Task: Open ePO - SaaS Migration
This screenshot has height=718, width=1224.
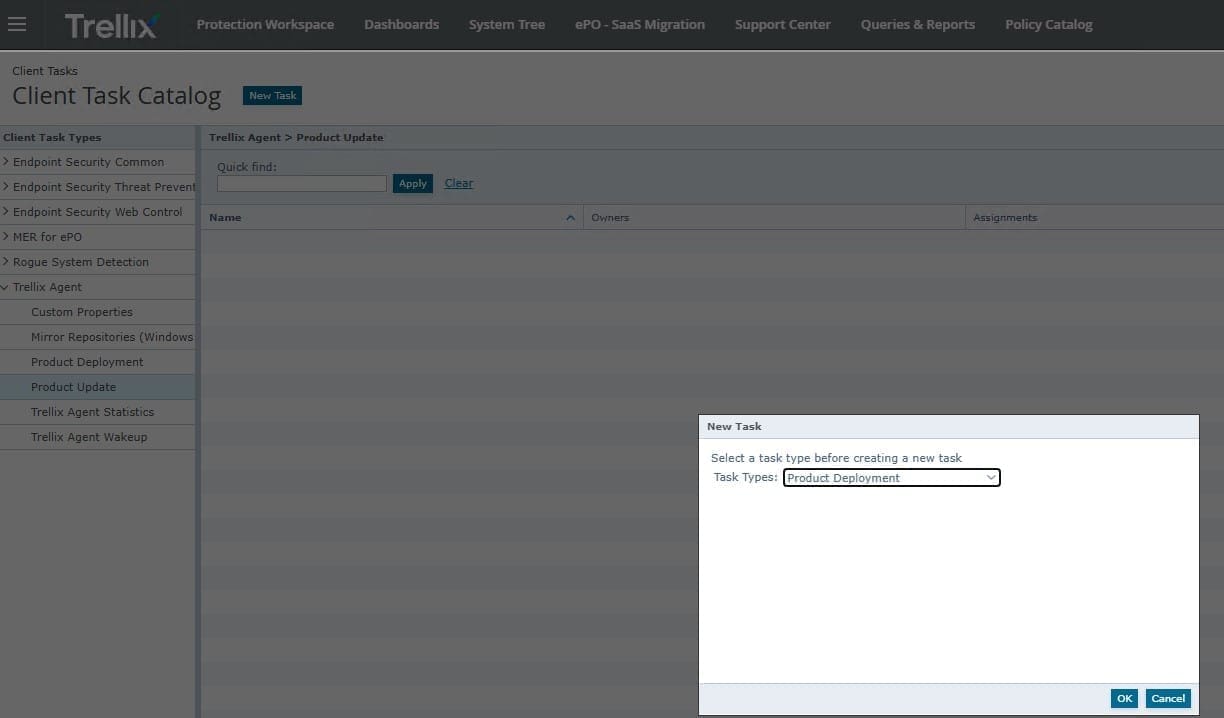Action: 640,24
